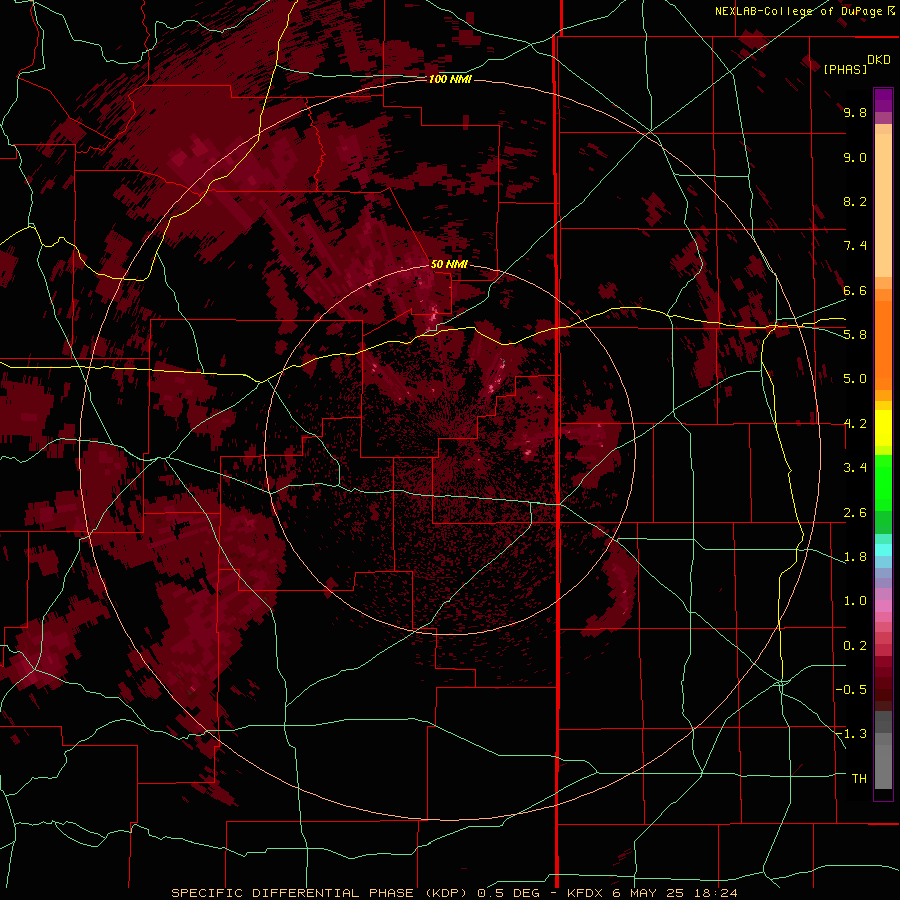Click the -0.5 value on the color scale

click(x=851, y=690)
